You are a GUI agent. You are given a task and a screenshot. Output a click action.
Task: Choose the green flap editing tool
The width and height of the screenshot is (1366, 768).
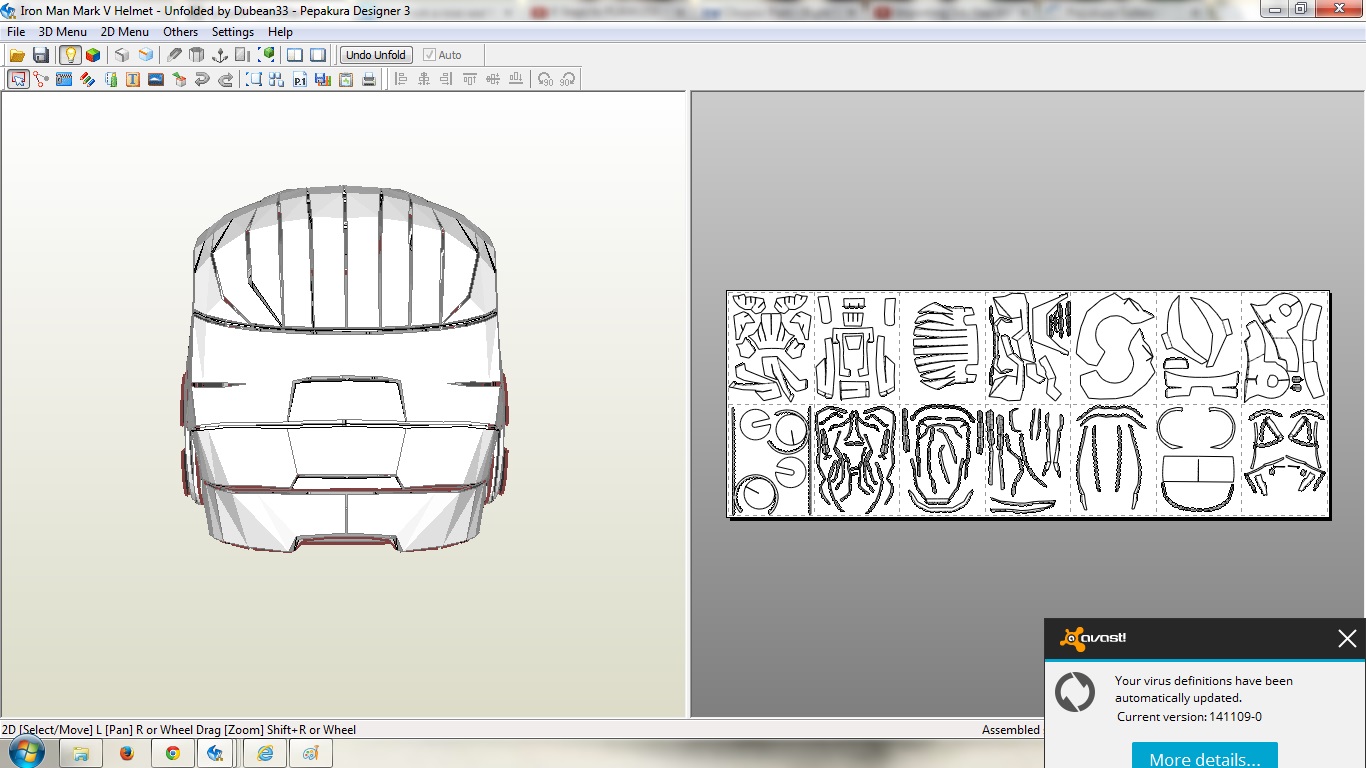pyautogui.click(x=110, y=79)
